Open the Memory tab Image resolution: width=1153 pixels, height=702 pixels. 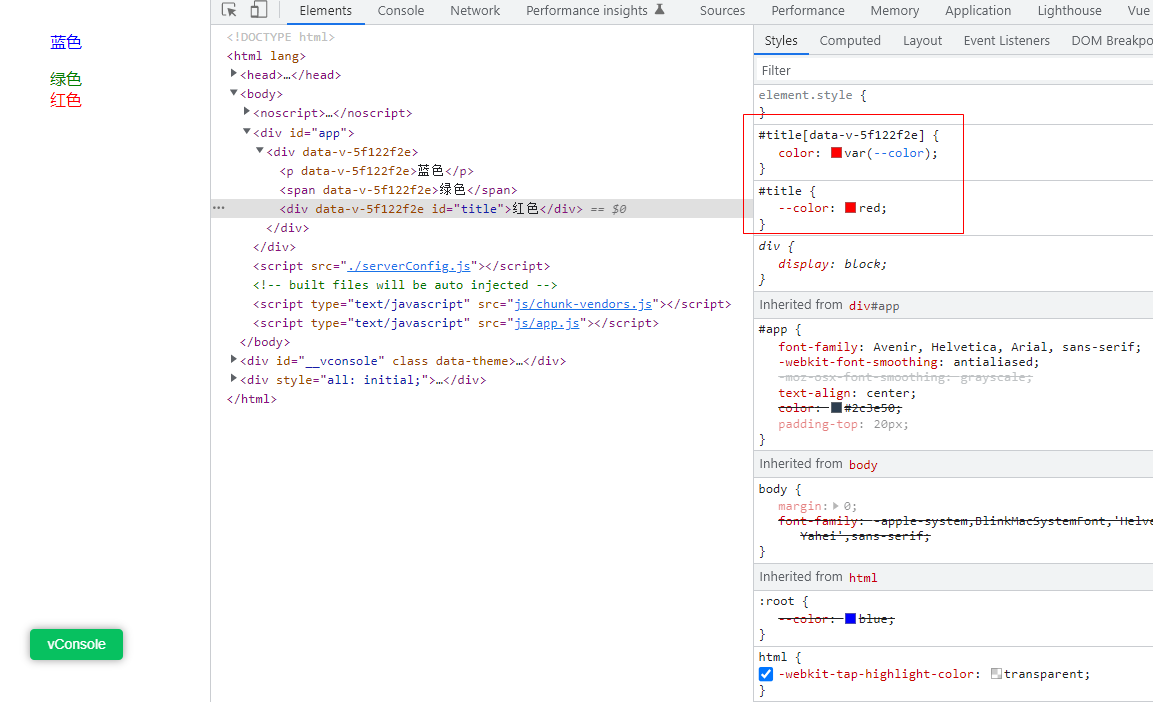click(895, 10)
